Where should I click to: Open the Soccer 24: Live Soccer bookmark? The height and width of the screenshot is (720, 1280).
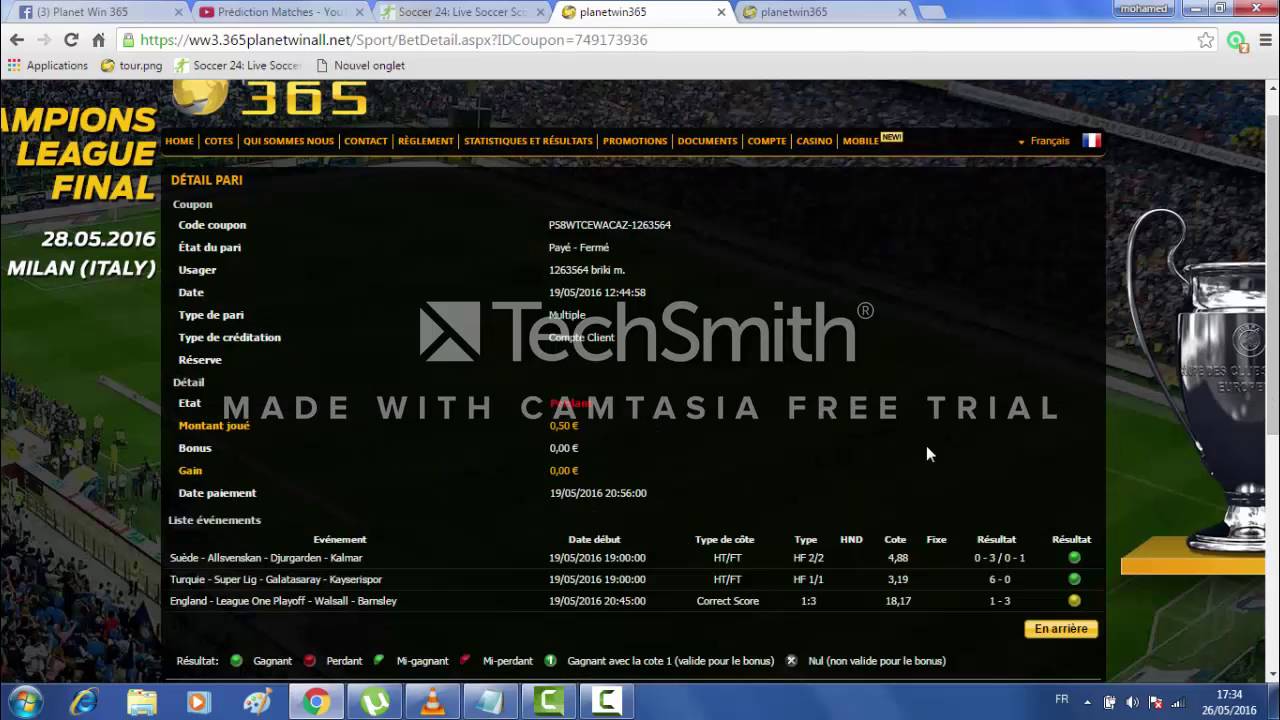[237, 65]
